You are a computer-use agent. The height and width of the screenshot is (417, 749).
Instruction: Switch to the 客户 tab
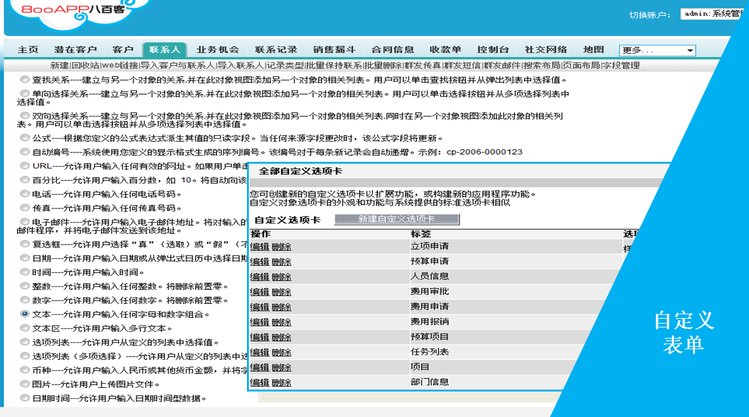pyautogui.click(x=122, y=50)
